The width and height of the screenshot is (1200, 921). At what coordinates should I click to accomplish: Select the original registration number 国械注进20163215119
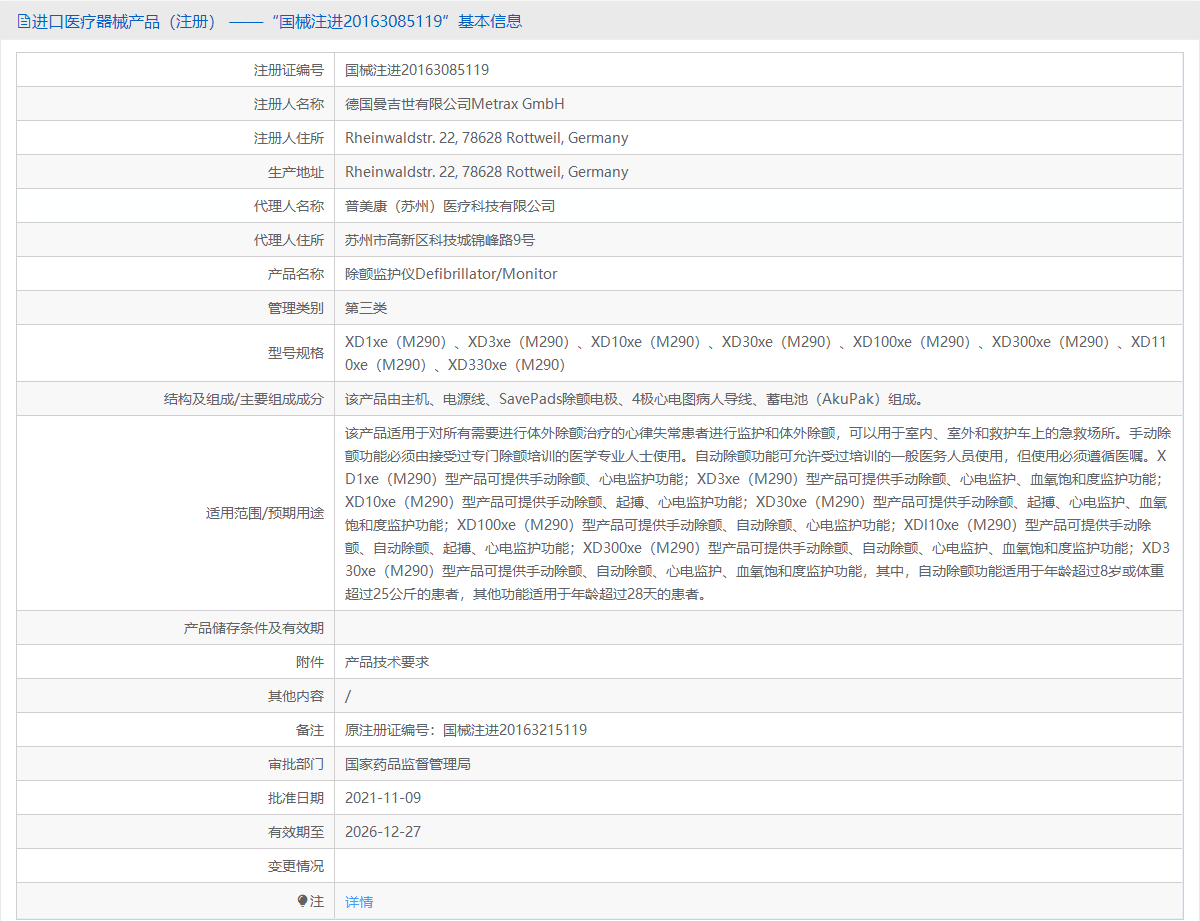515,730
